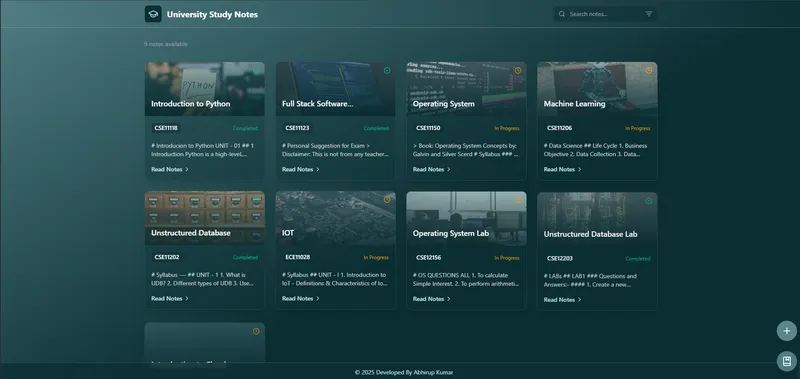Open the filter icon in the search bar
The height and width of the screenshot is (379, 800).
tap(648, 14)
